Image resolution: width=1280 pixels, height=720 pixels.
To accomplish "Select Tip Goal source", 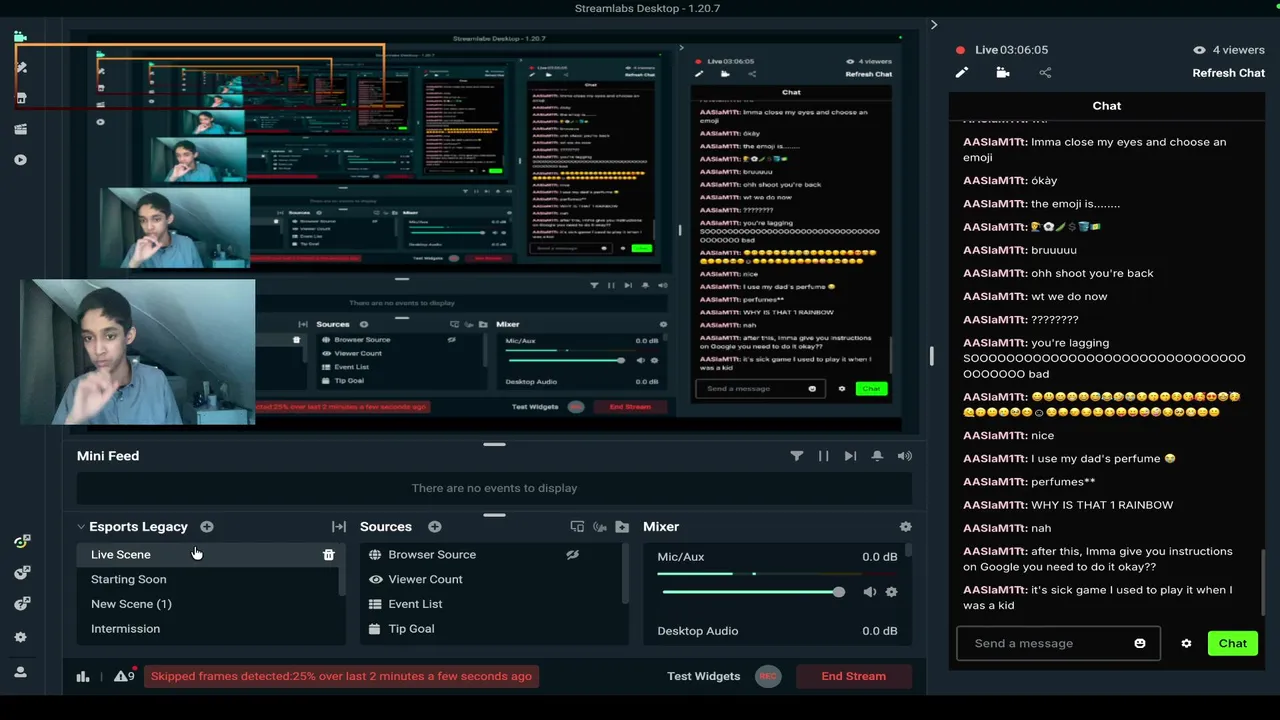I will tap(490, 629).
